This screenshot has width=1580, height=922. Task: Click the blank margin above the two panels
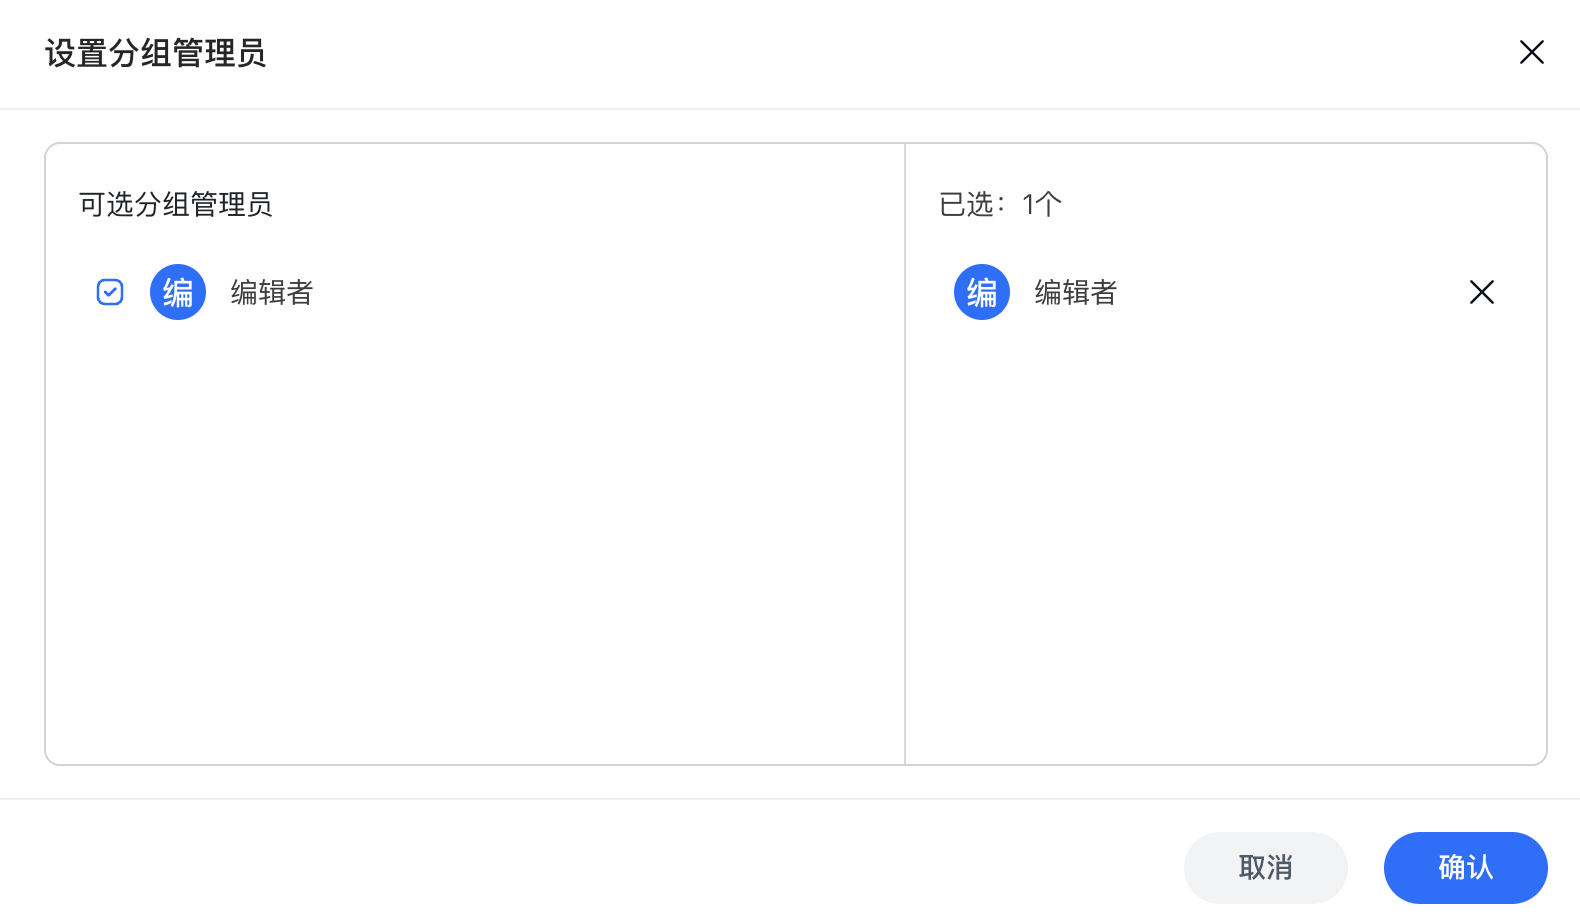tap(790, 126)
